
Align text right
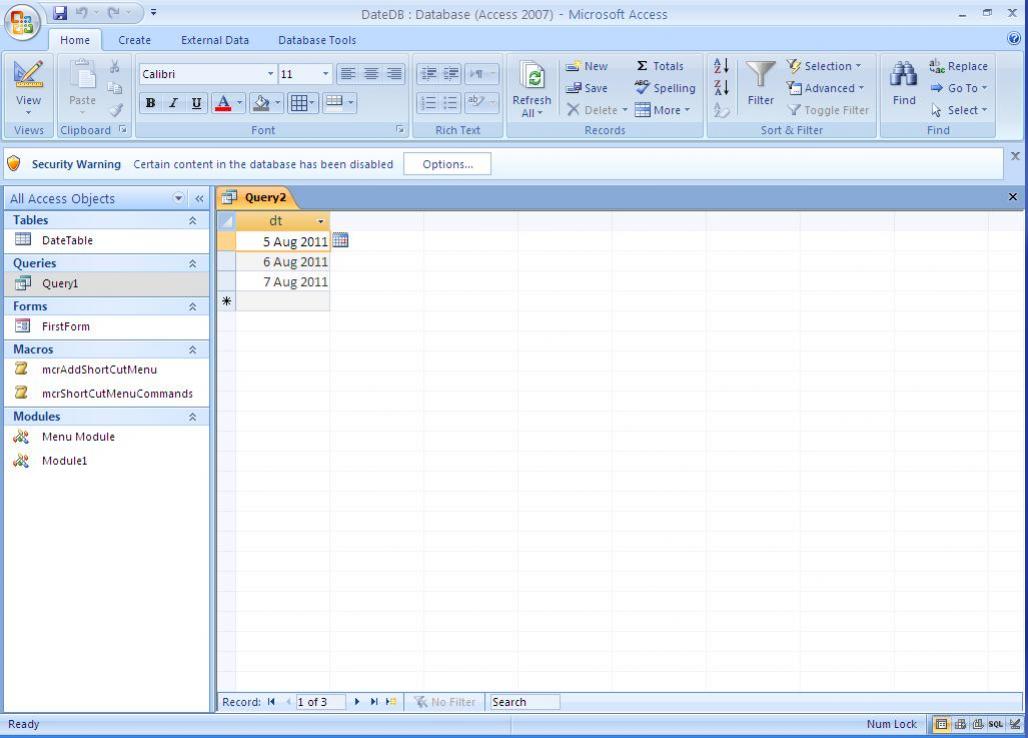394,73
